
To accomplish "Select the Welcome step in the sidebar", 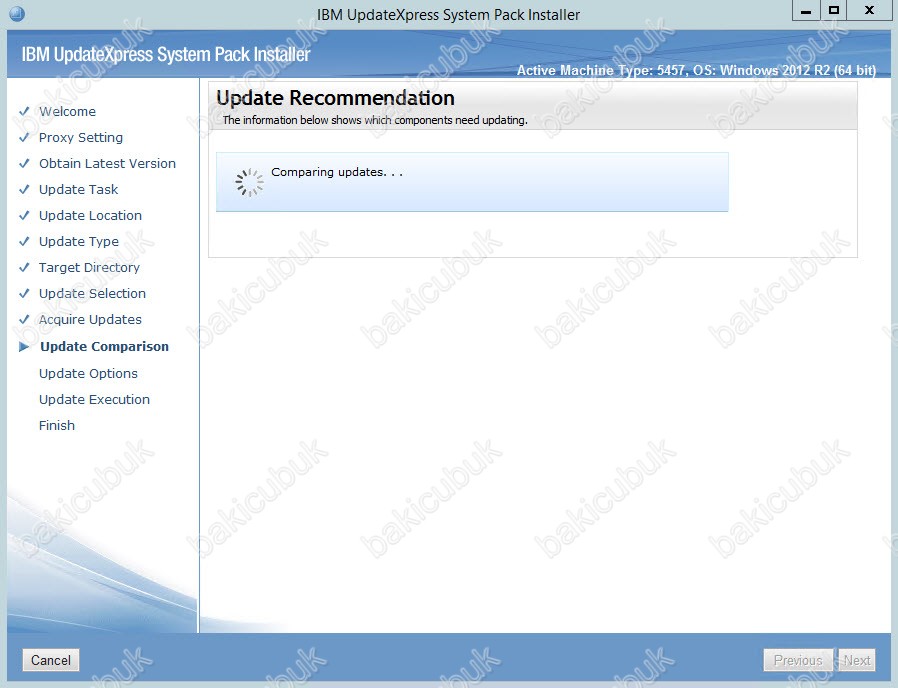I will [x=67, y=112].
